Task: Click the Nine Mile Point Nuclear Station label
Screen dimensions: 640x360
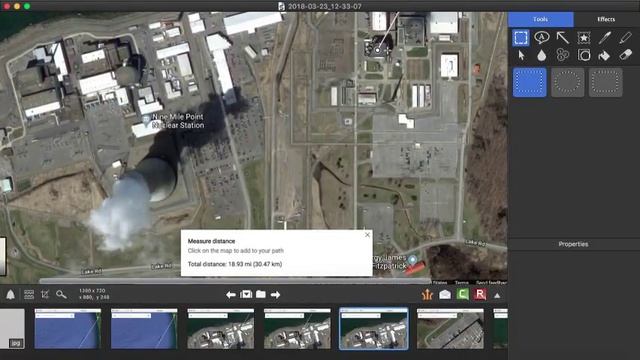Action: coord(178,121)
